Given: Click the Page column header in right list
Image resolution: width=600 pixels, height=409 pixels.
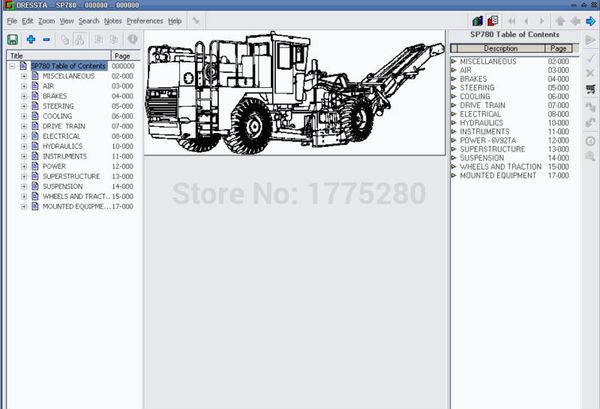Looking at the screenshot, I should 558,48.
